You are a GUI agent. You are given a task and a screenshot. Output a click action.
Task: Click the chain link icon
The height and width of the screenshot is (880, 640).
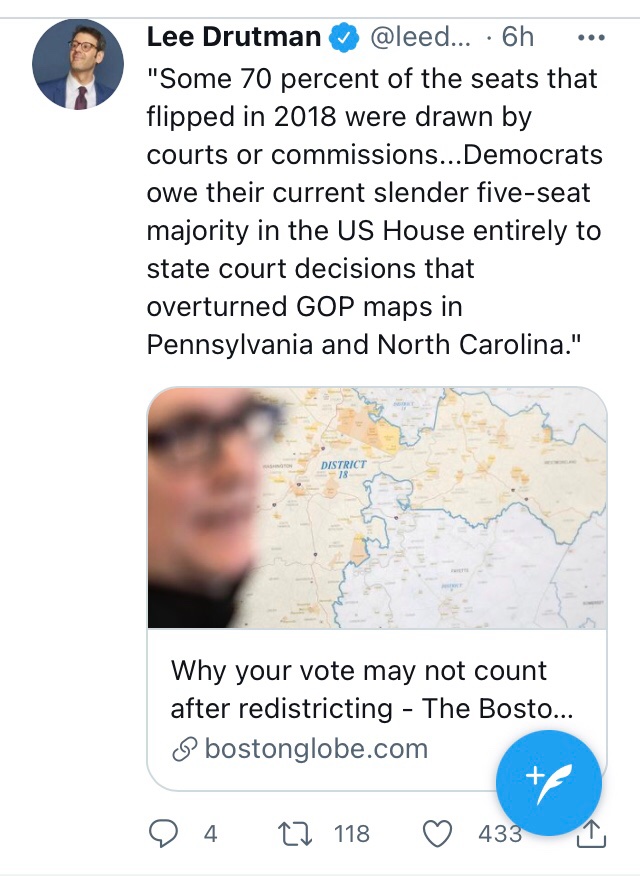tap(184, 750)
